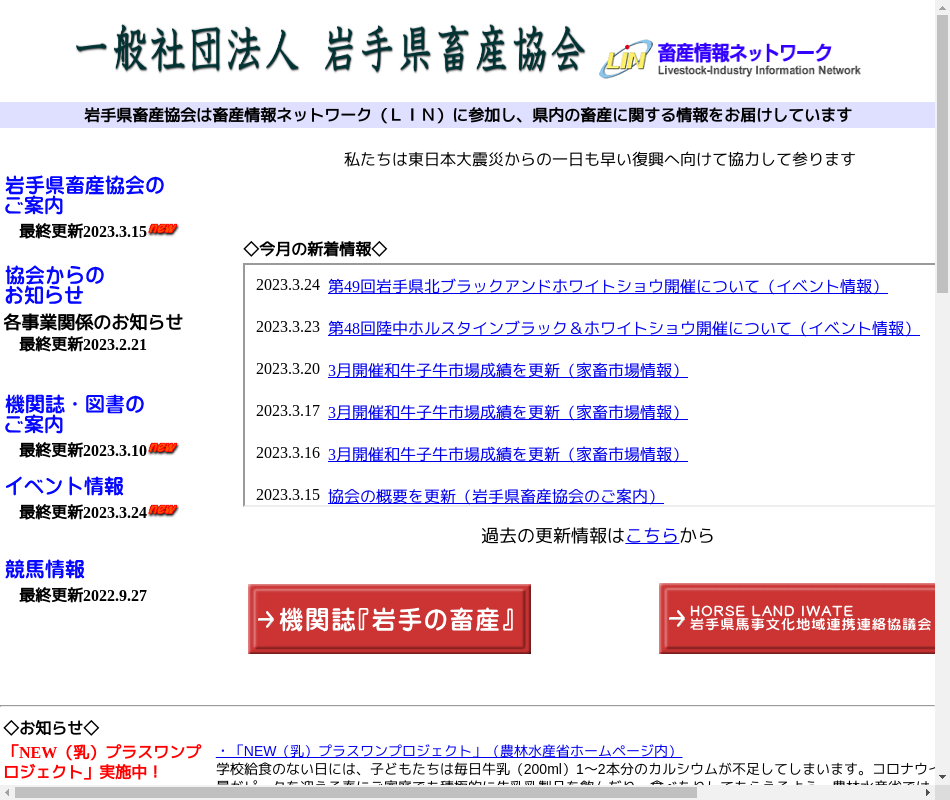Click the scroll right arrow
Screen dimensions: 950x800
[x=928, y=793]
